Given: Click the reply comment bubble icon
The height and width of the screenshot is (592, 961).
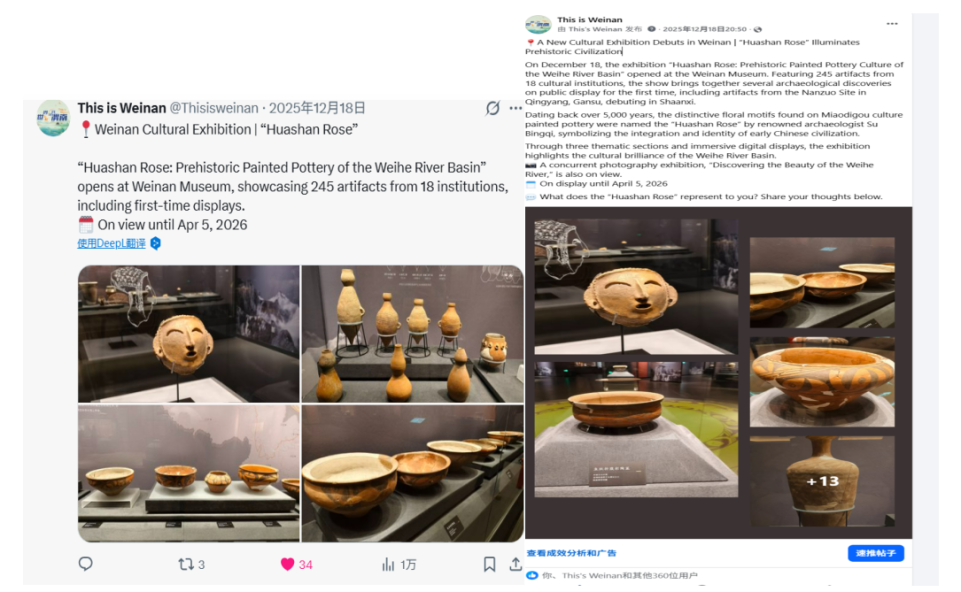Looking at the screenshot, I should coord(86,564).
